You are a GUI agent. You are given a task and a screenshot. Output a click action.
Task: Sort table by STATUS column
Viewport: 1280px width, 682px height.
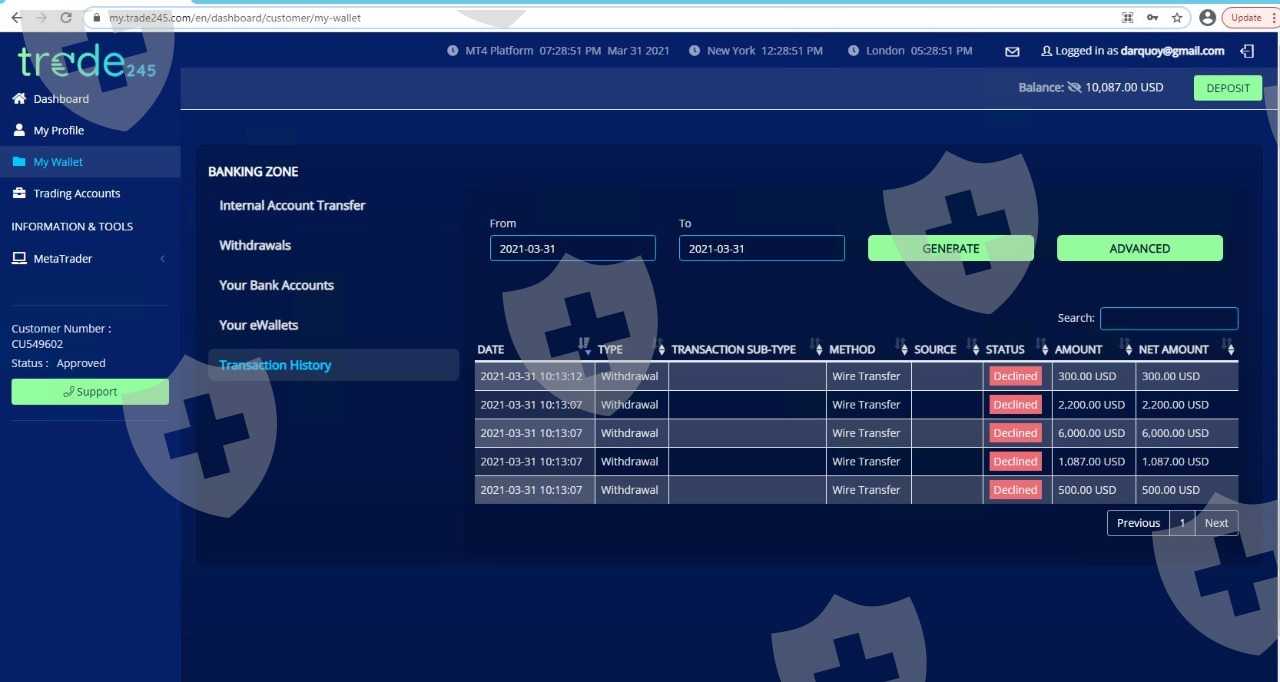pos(1016,349)
